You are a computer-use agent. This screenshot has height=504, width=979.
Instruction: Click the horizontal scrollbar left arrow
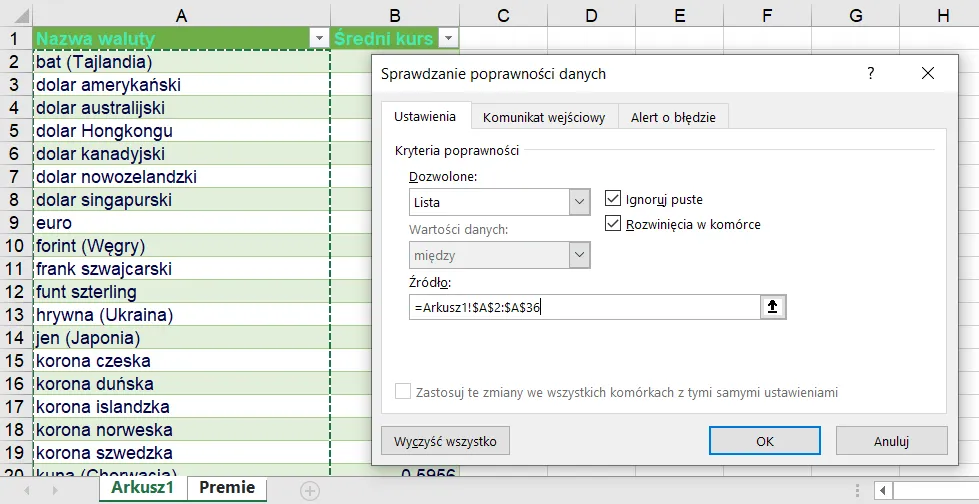coord(882,491)
